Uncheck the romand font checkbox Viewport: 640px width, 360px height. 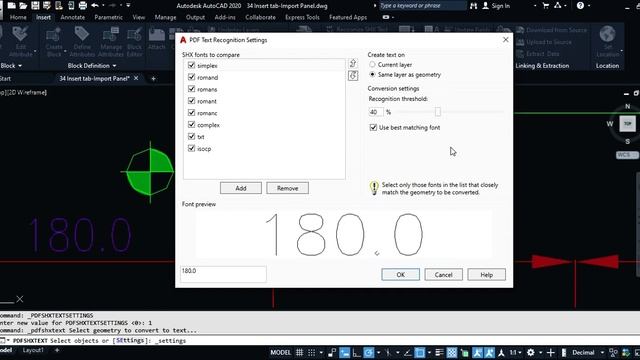tap(191, 77)
